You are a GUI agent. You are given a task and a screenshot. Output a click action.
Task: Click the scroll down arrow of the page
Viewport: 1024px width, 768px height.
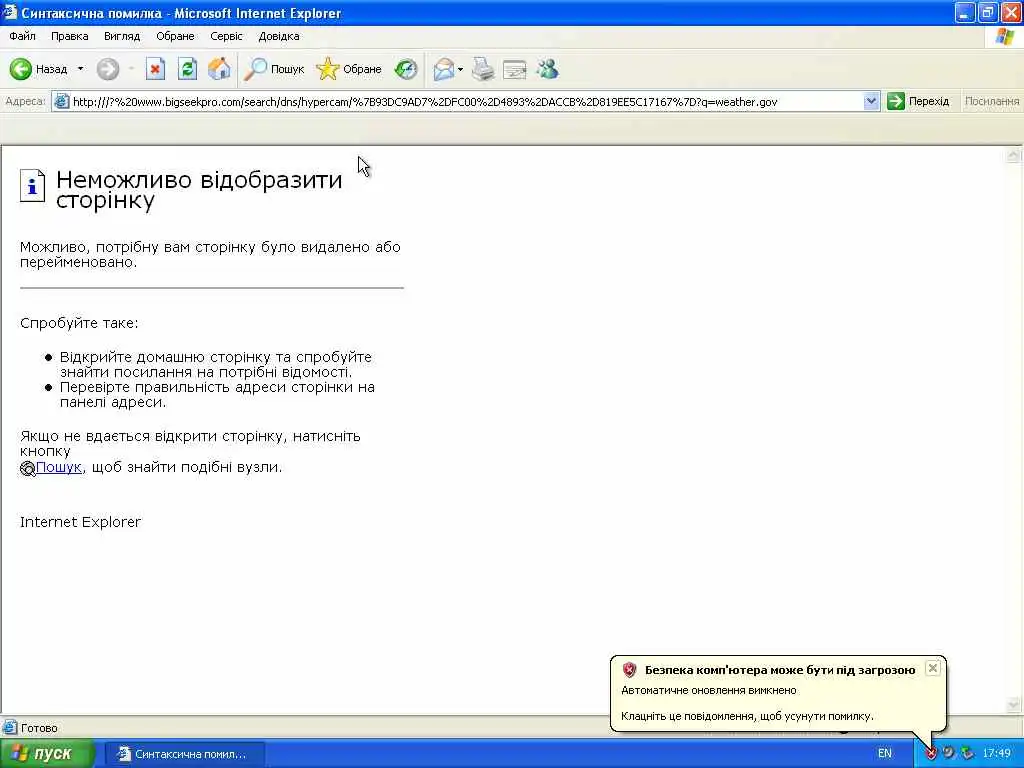pyautogui.click(x=1014, y=705)
